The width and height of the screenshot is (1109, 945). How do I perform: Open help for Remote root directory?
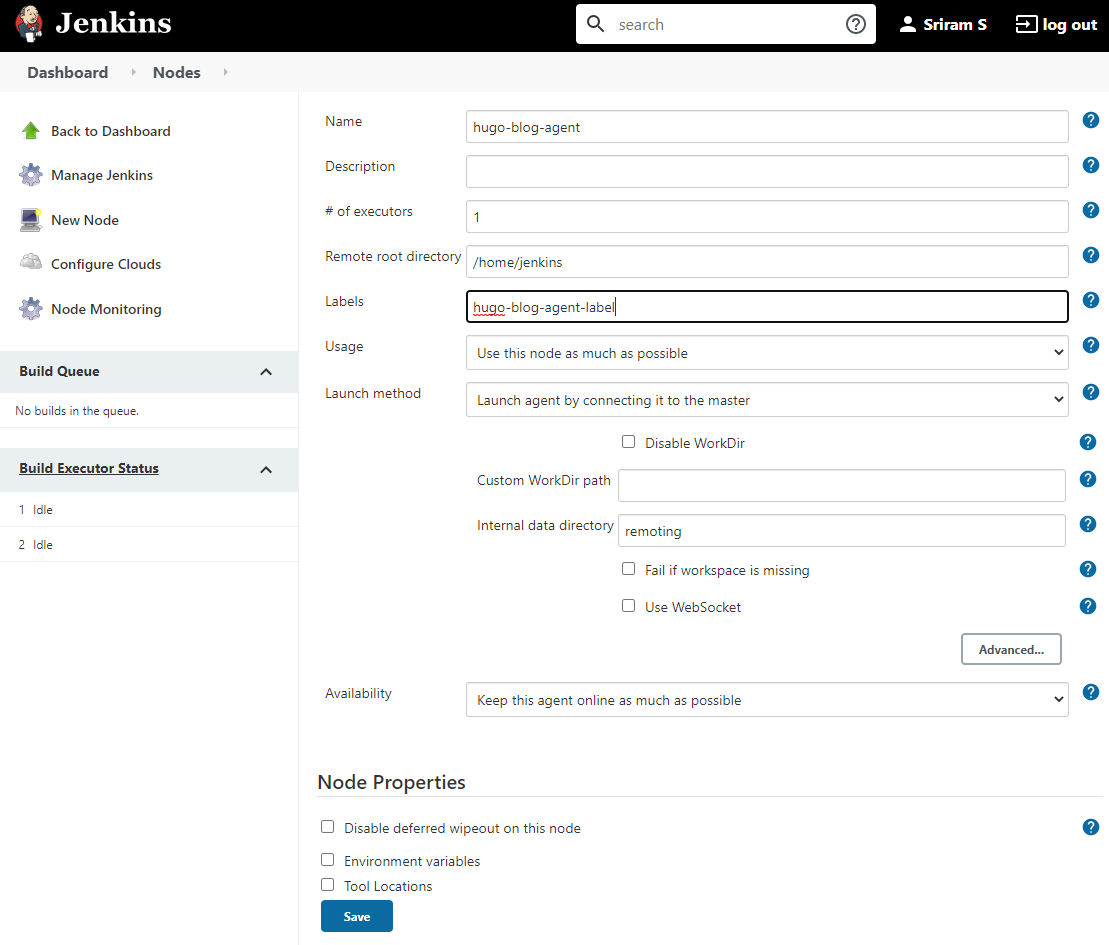(x=1091, y=255)
